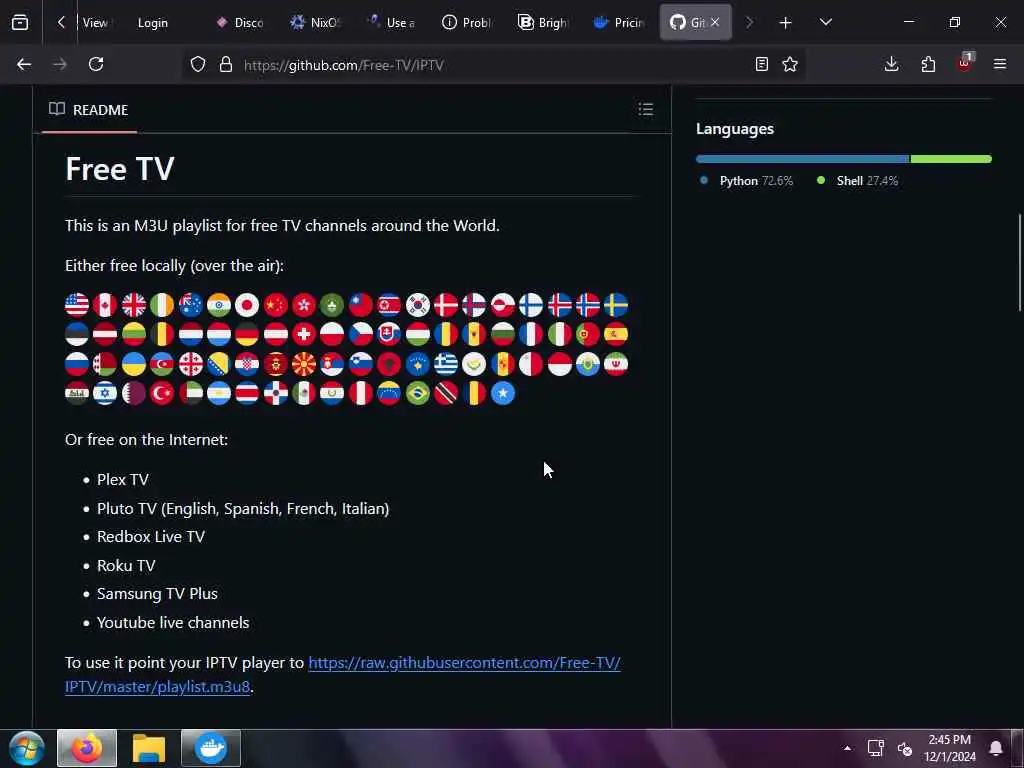Go back to the previous page
The width and height of the screenshot is (1024, 768).
pos(24,64)
